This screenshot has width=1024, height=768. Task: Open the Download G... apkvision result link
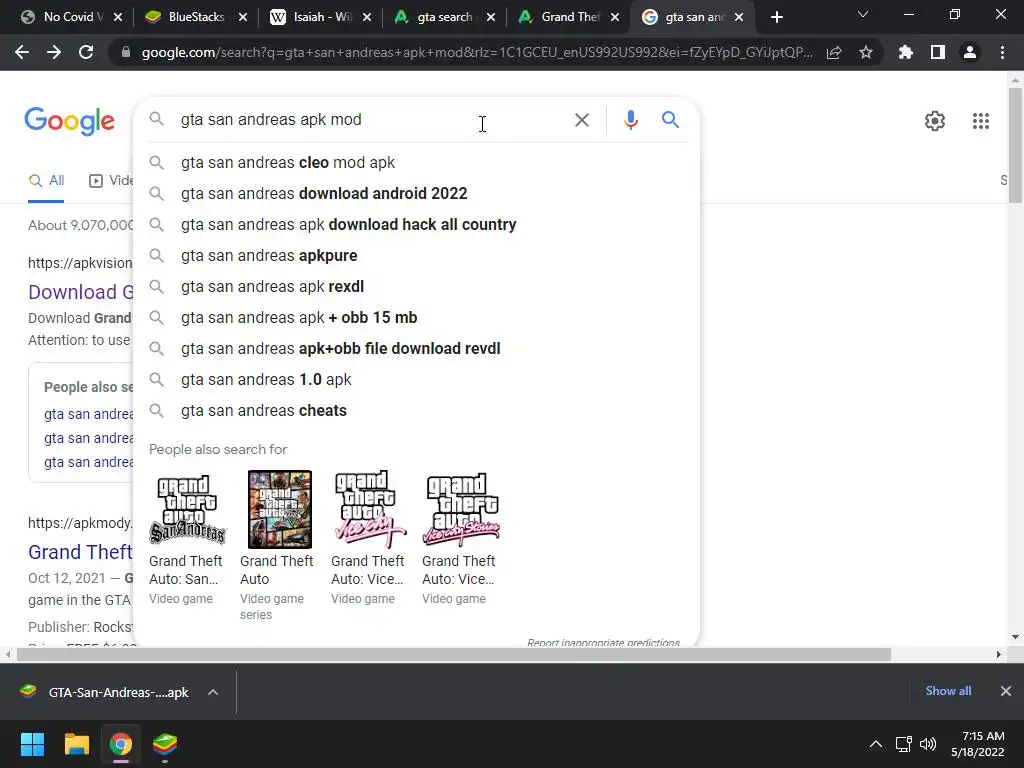pyautogui.click(x=81, y=292)
